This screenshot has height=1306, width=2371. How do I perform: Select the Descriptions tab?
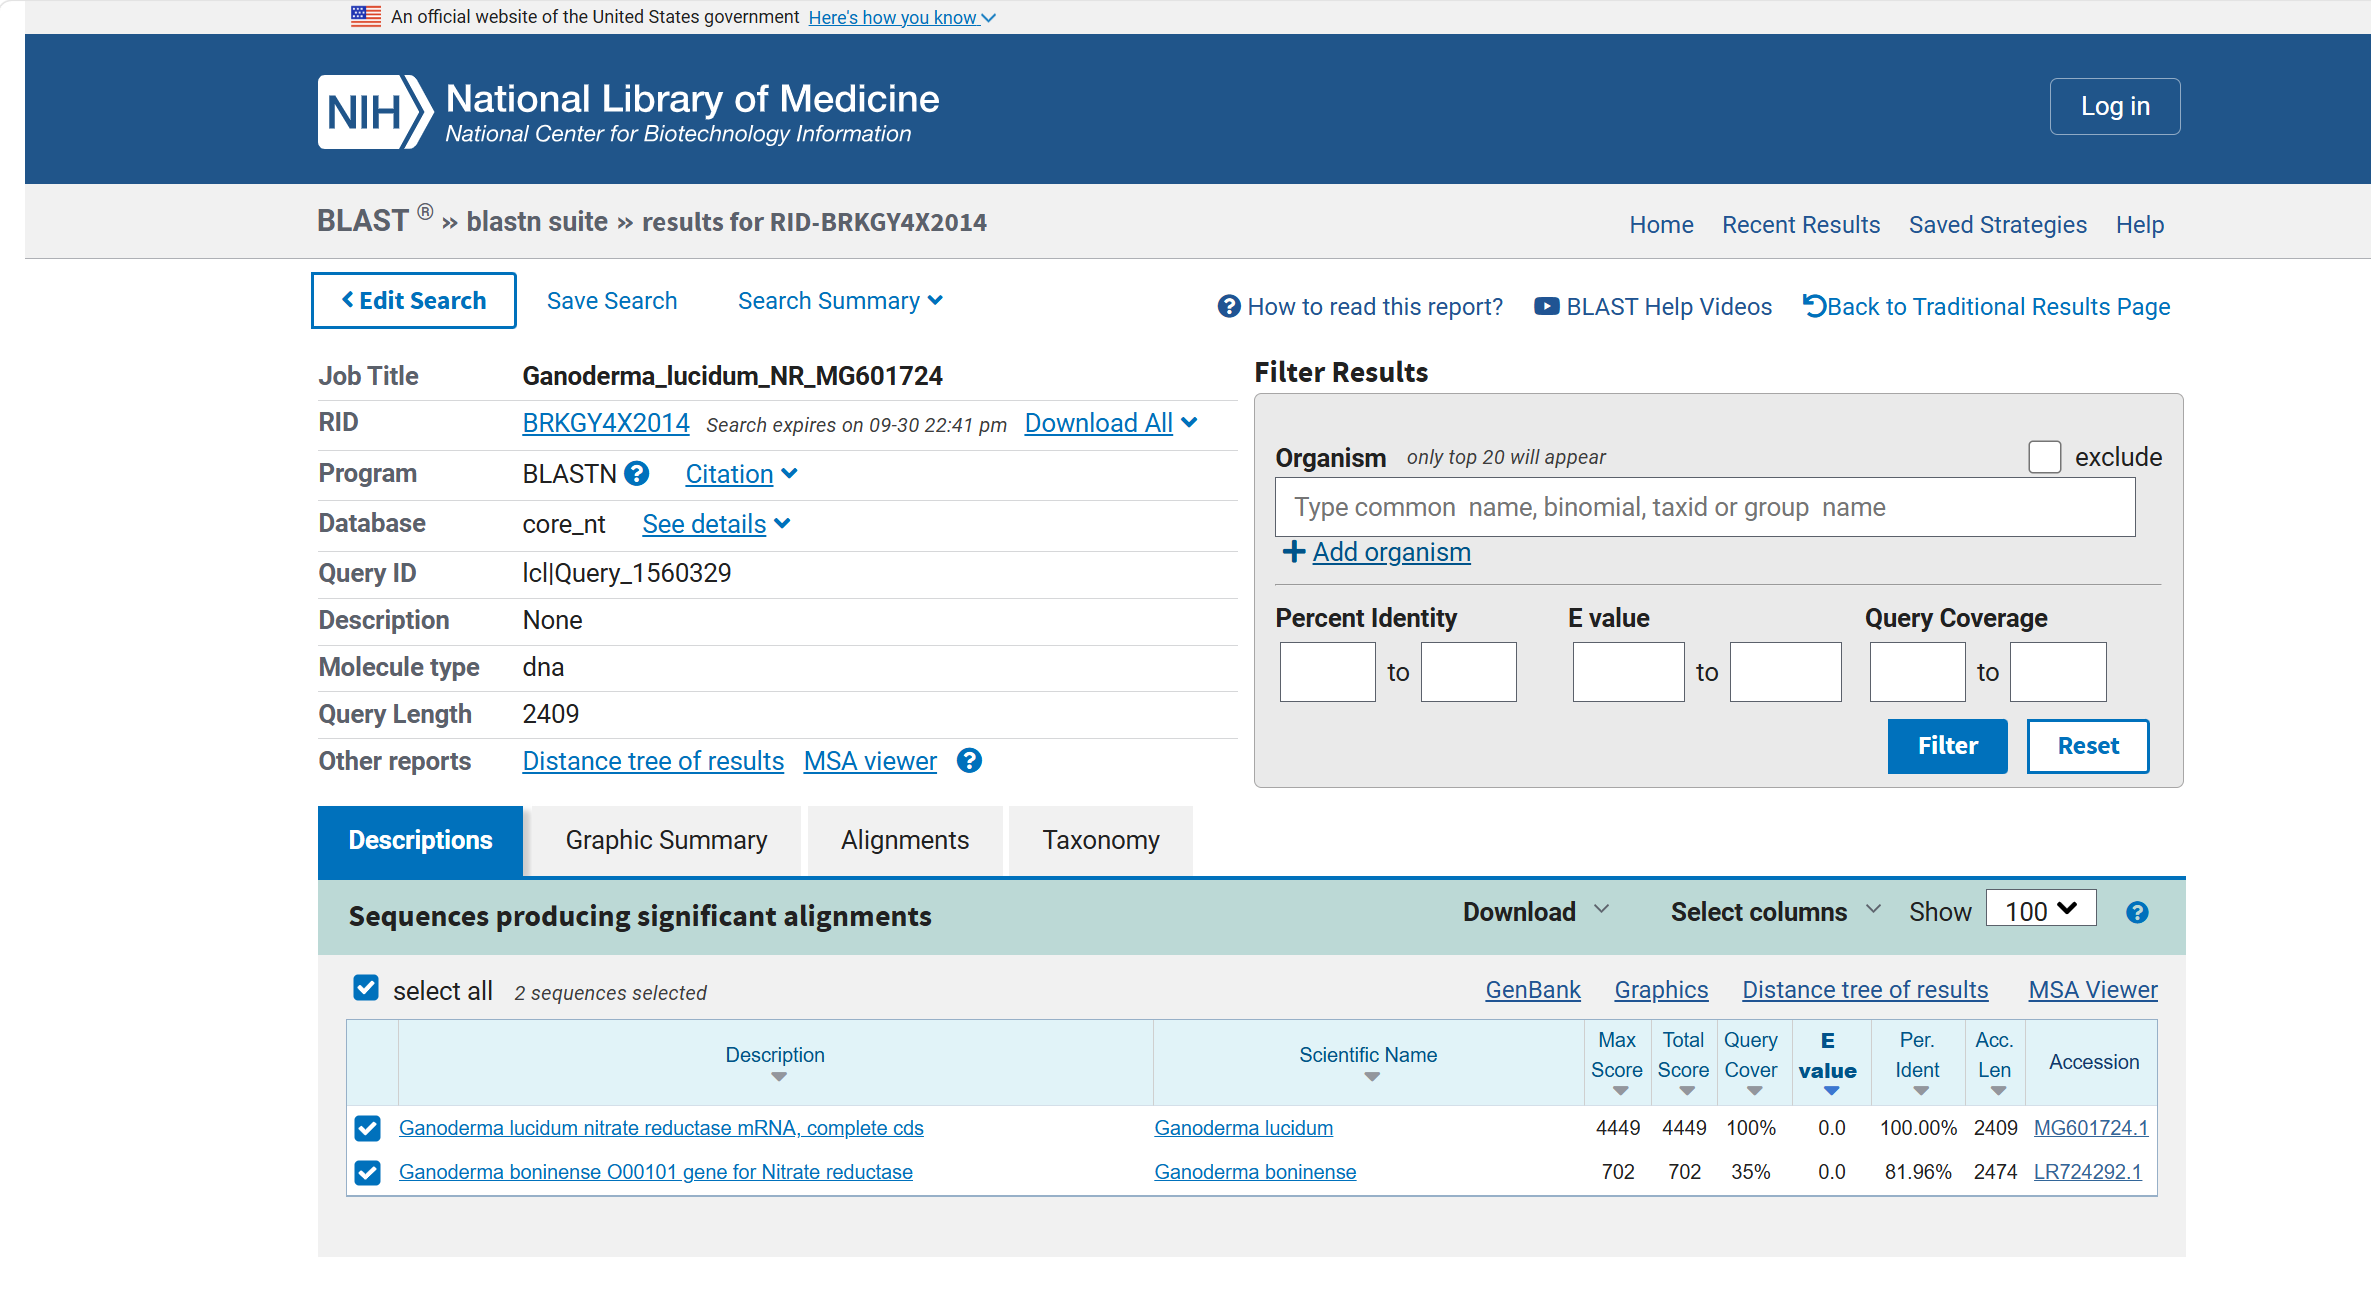click(420, 840)
